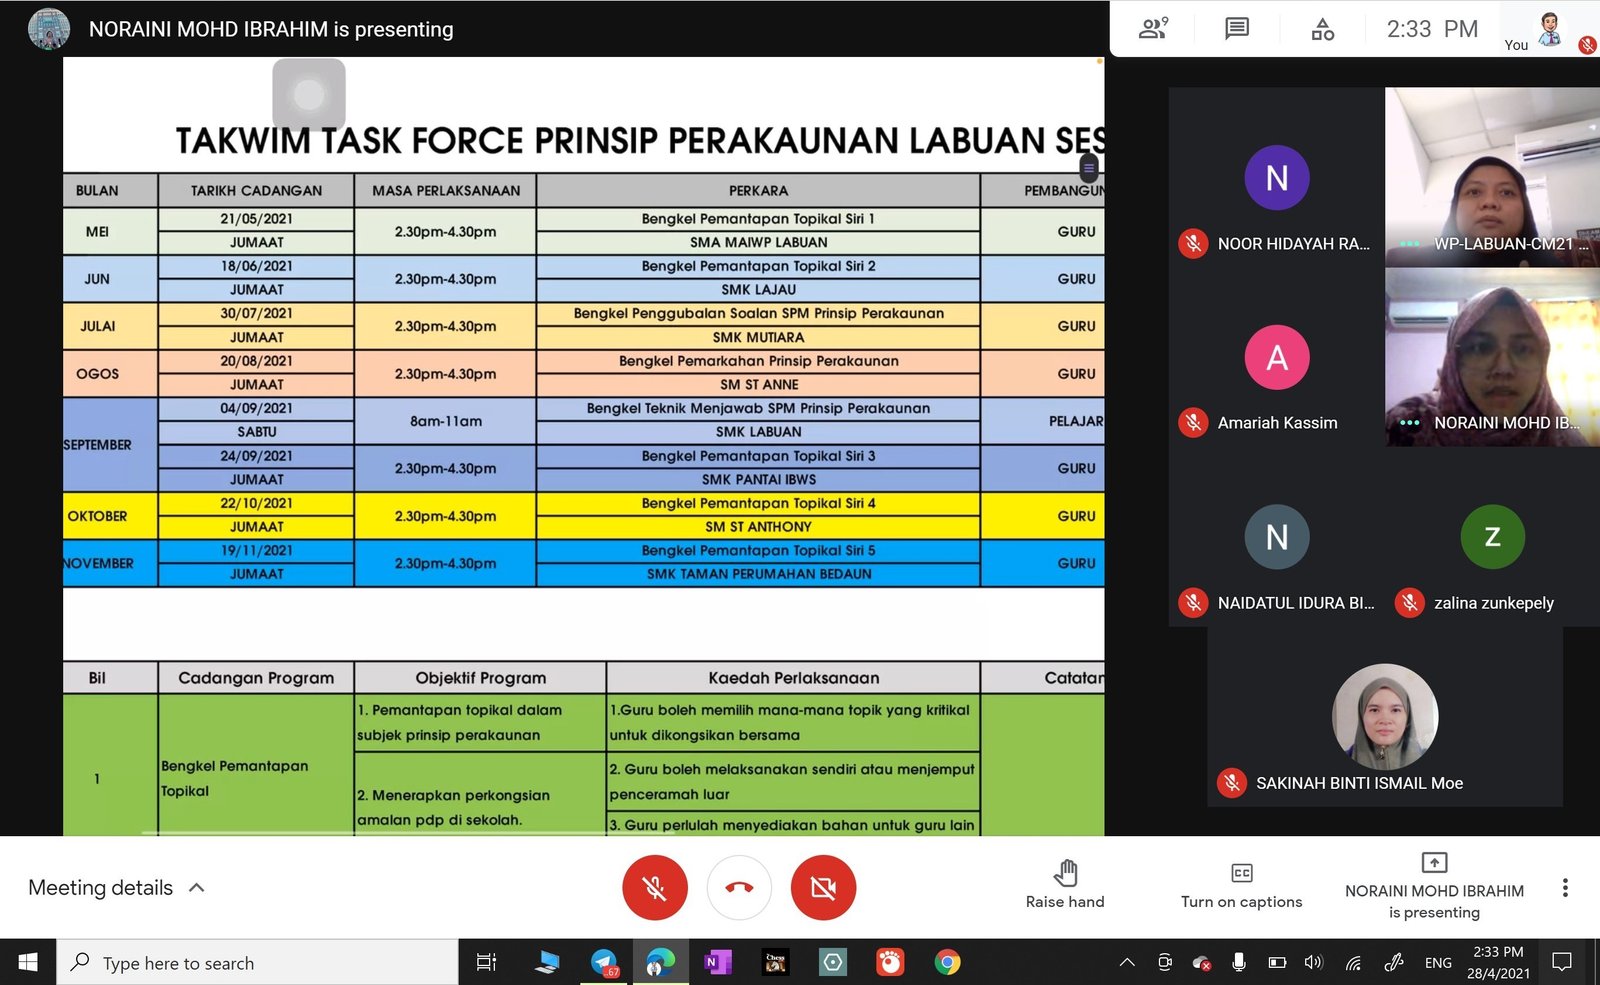The height and width of the screenshot is (985, 1600).
Task: Open the activities shapes icon
Action: 1322,29
